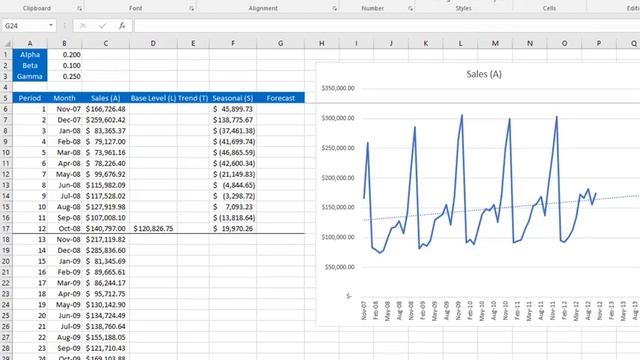Select the Nov-07 month cell
640x360 pixels.
point(64,109)
